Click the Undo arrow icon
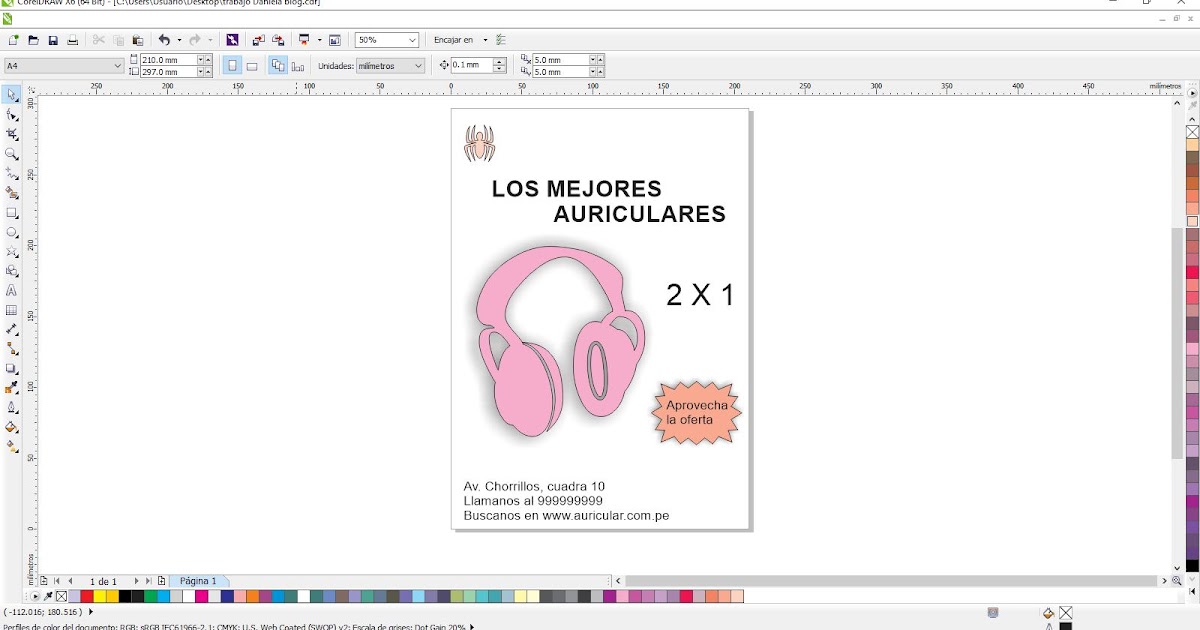Image resolution: width=1200 pixels, height=630 pixels. (x=164, y=40)
